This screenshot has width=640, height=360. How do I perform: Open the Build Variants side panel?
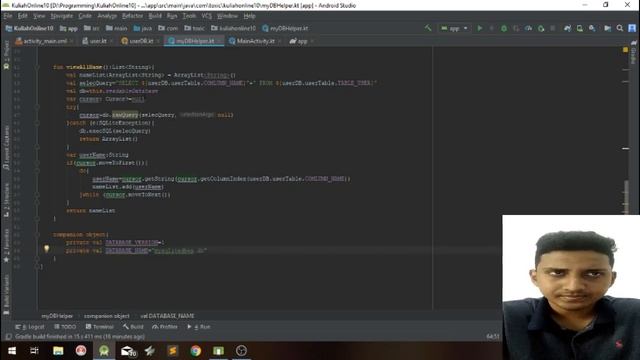(6, 294)
